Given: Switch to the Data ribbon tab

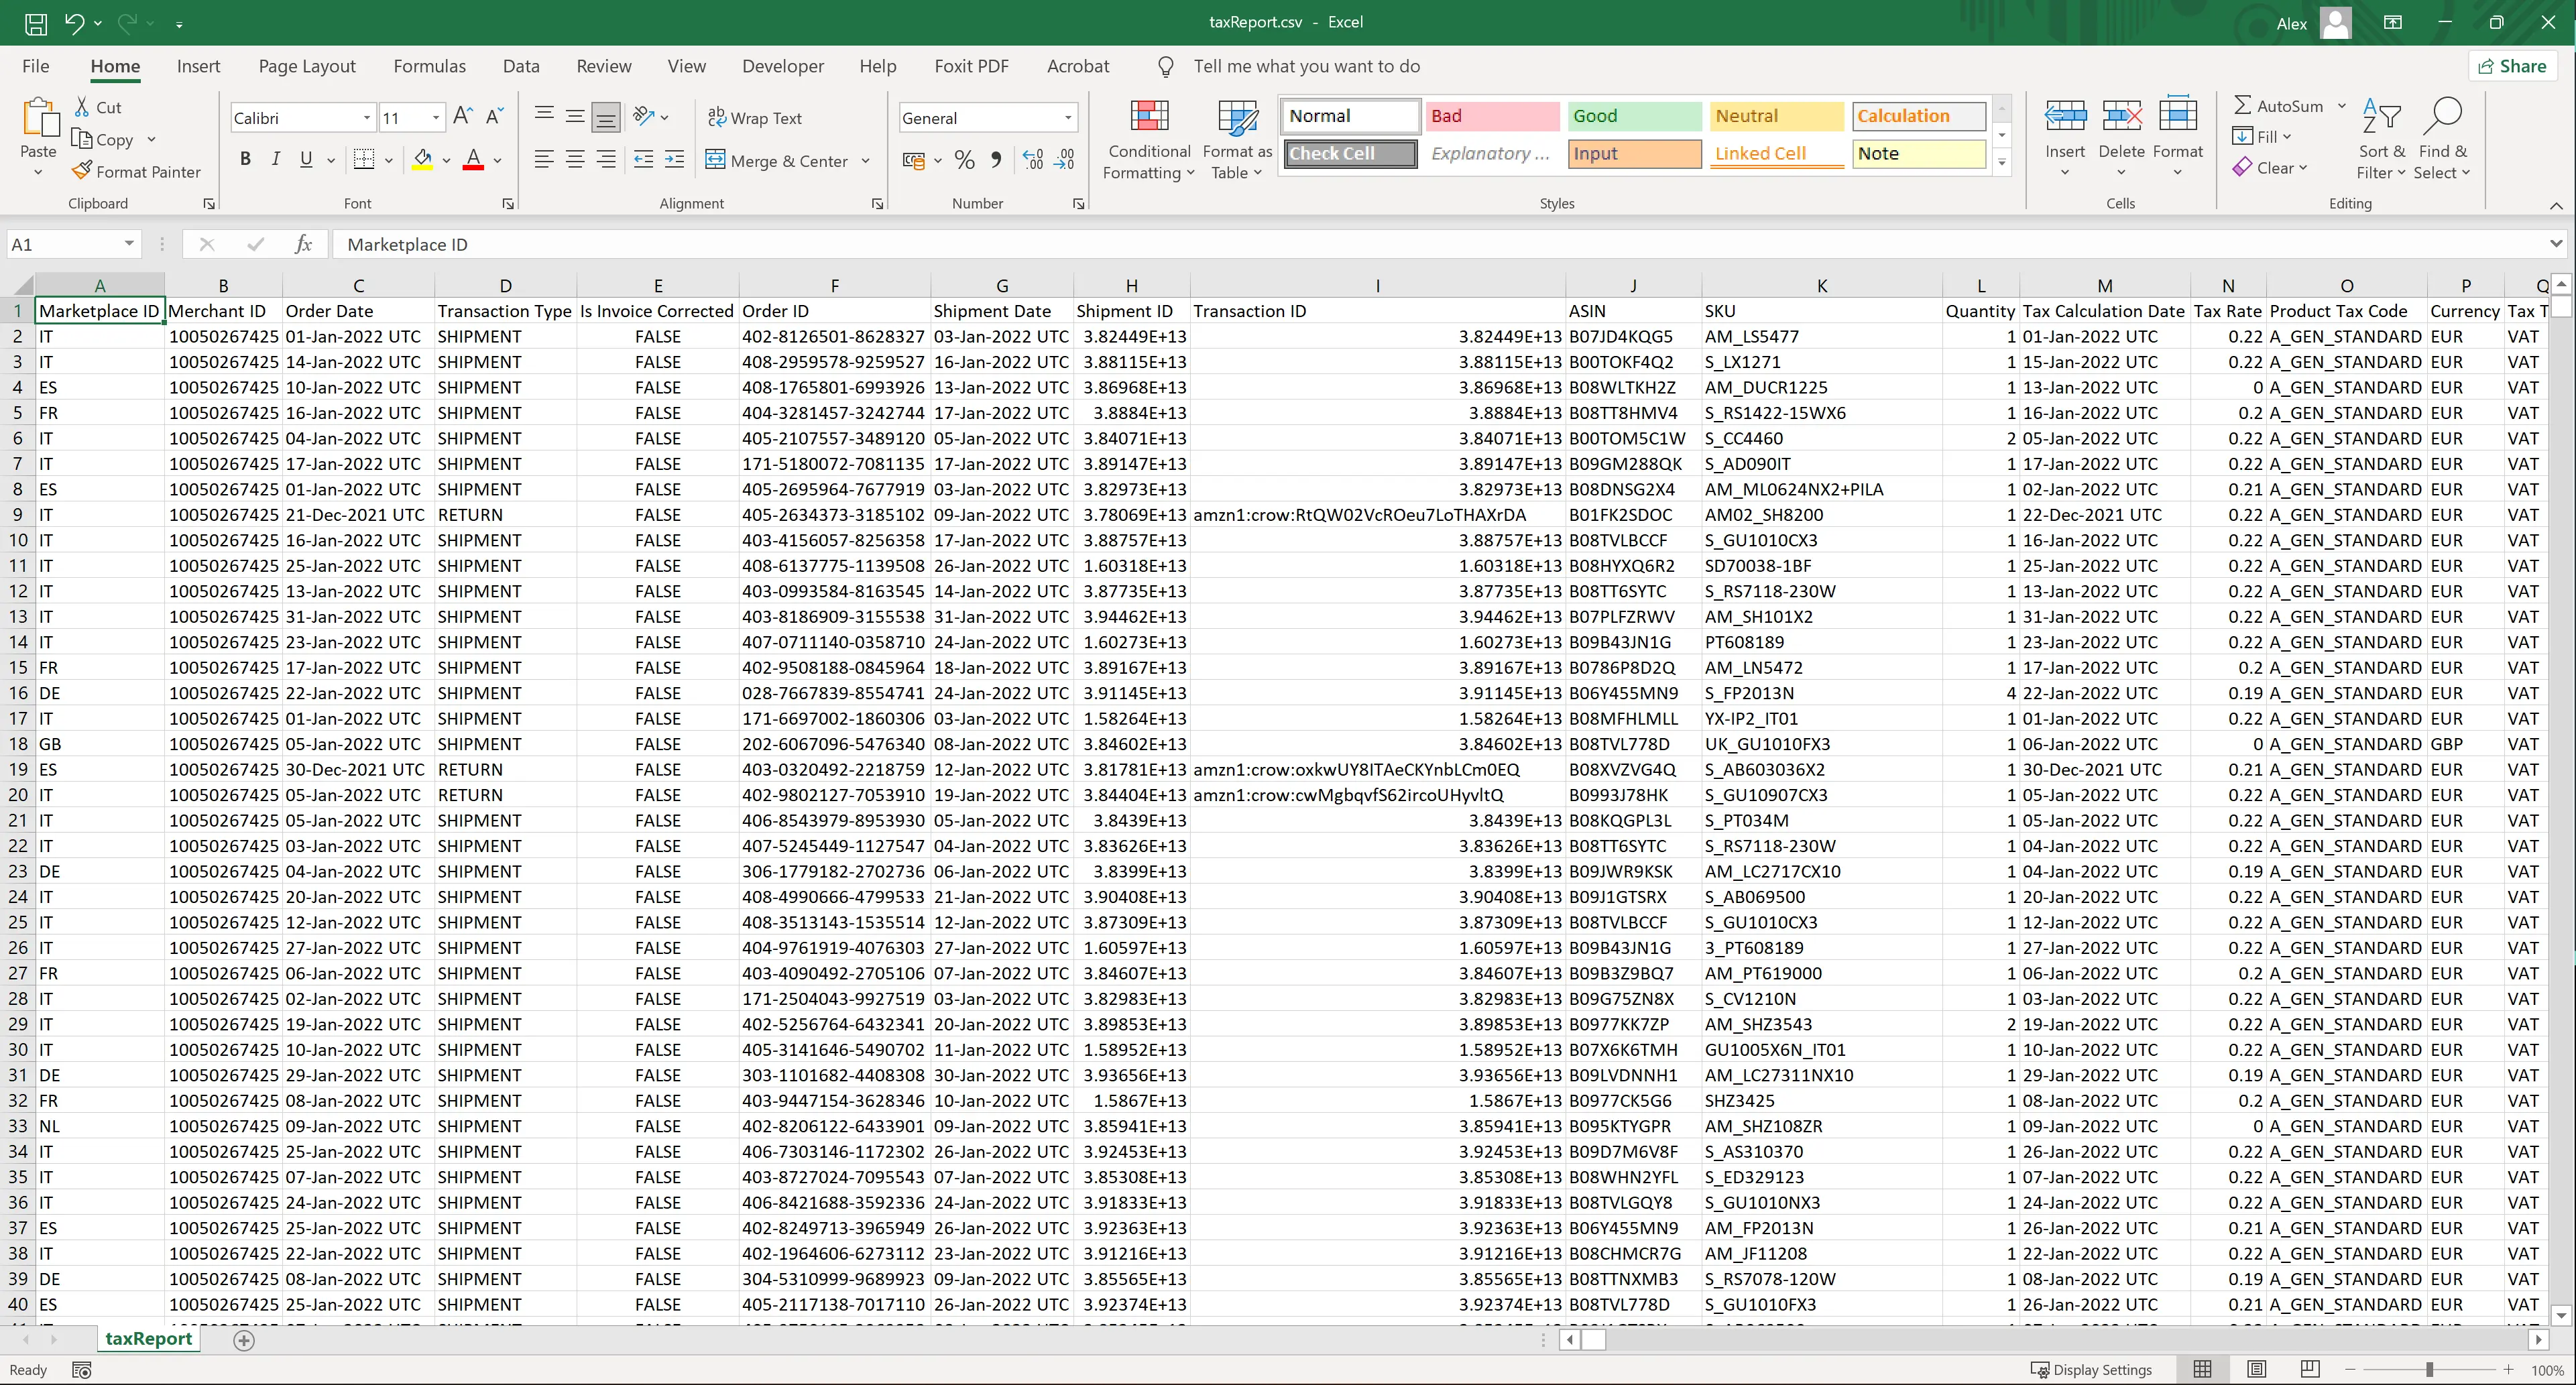Looking at the screenshot, I should [x=521, y=66].
